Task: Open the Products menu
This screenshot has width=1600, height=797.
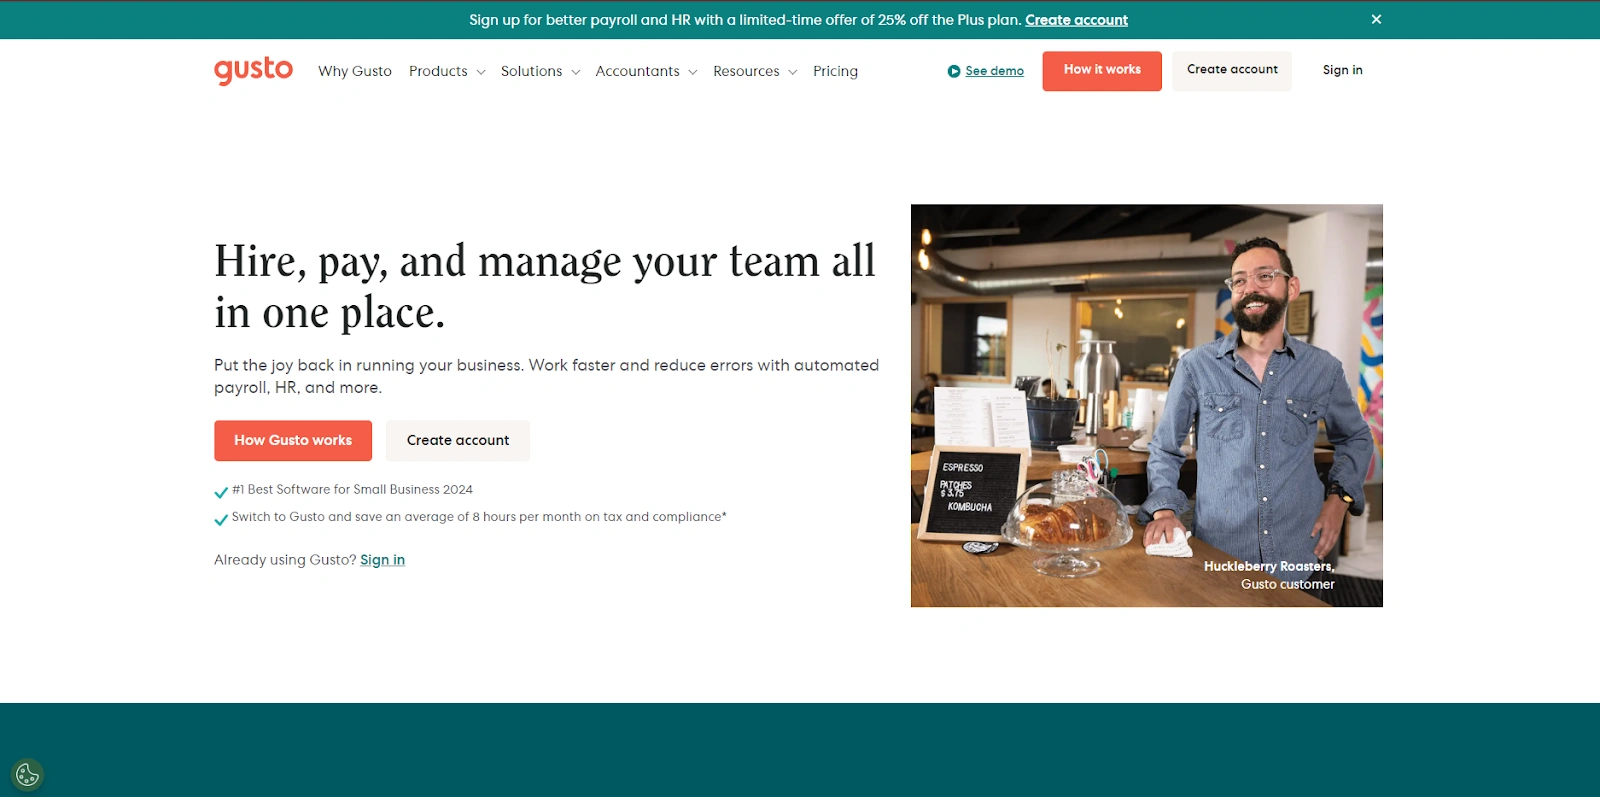Action: 438,71
